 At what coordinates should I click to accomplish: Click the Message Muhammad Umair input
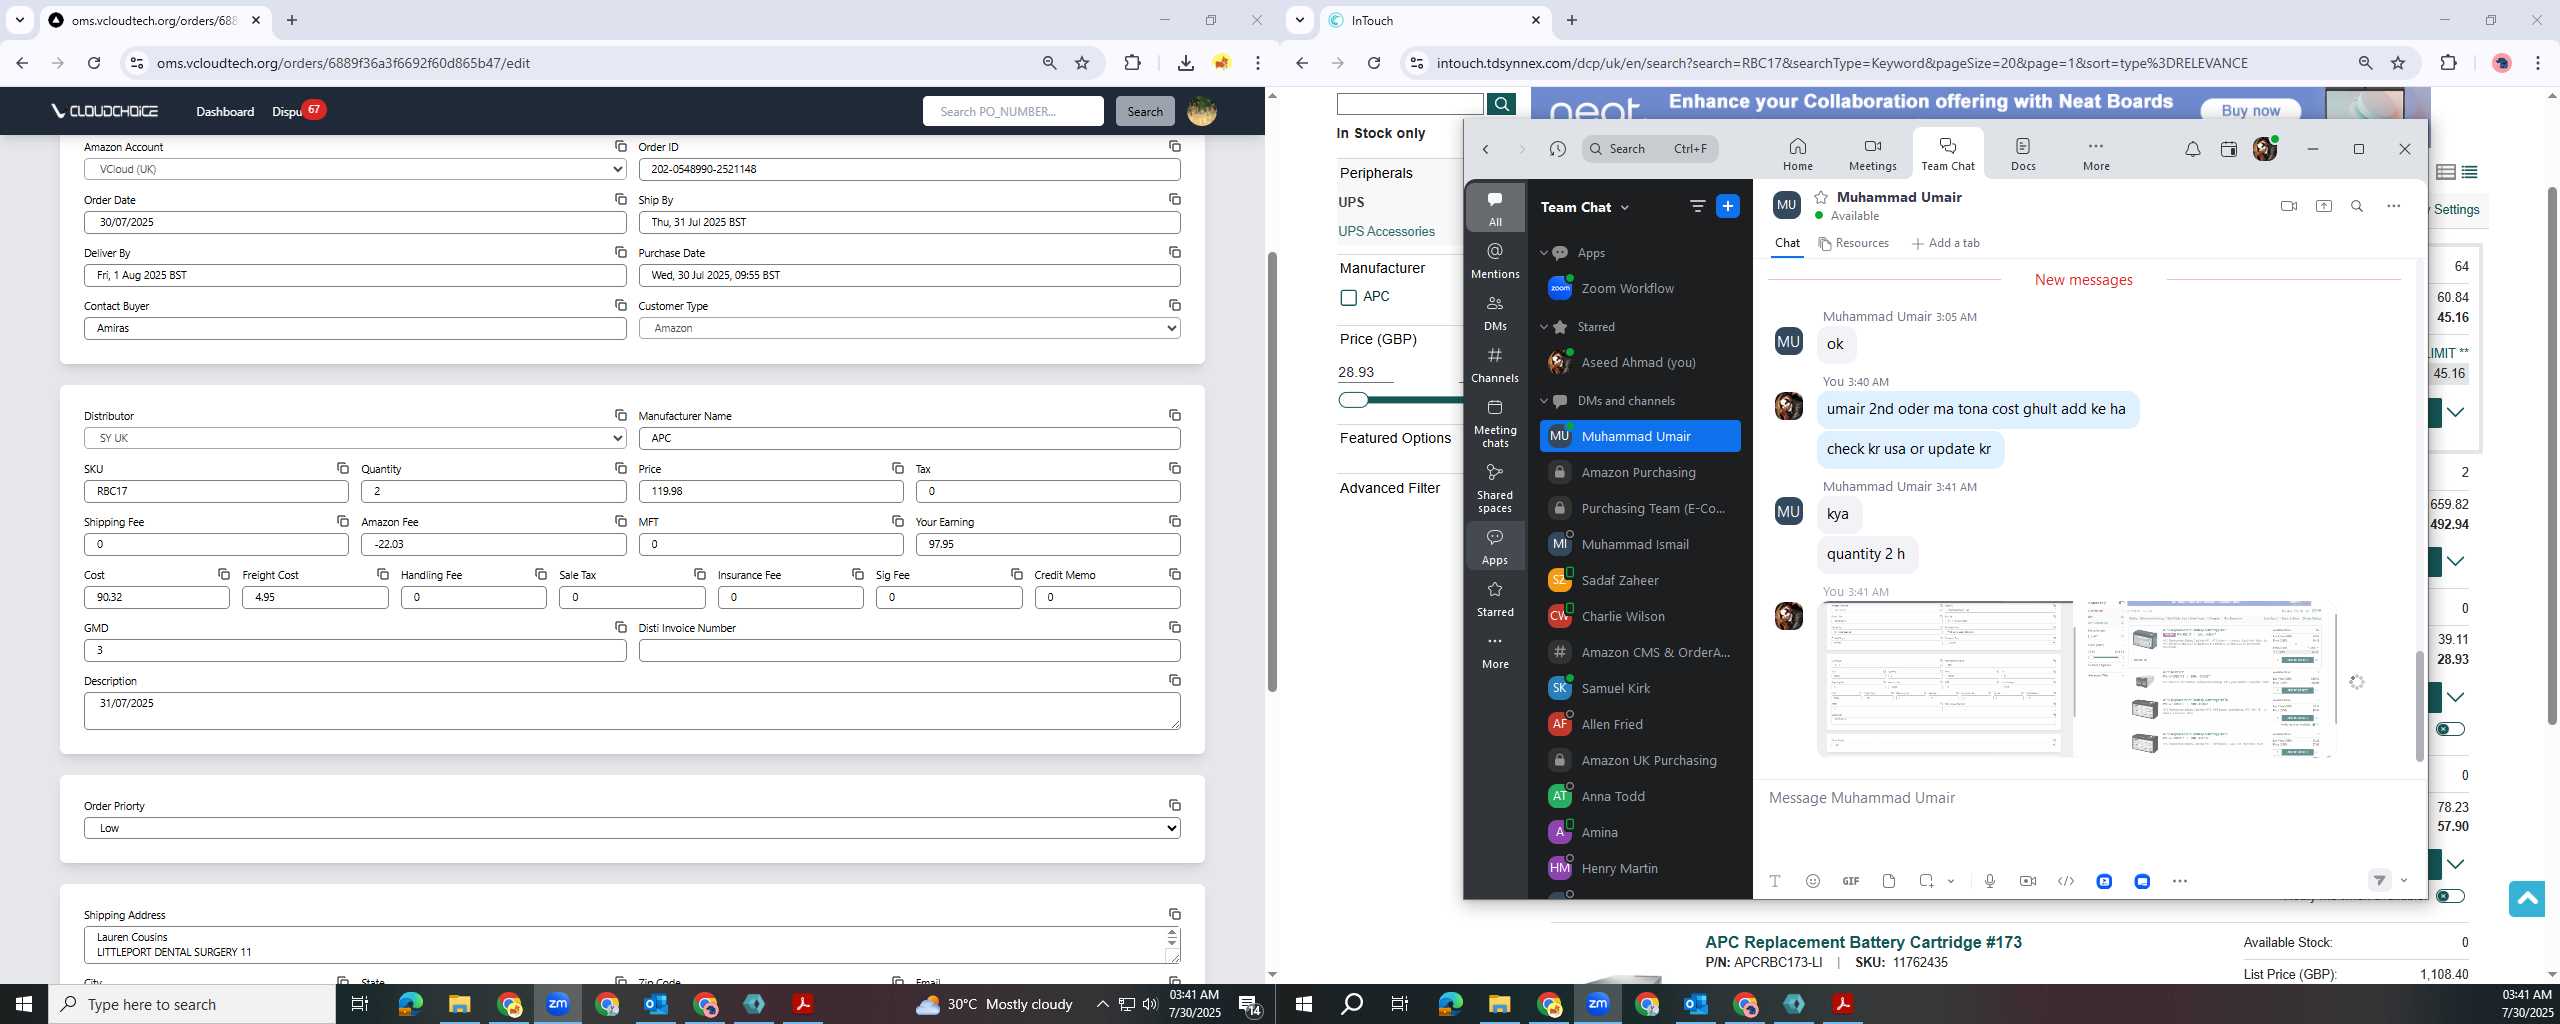tap(2090, 798)
